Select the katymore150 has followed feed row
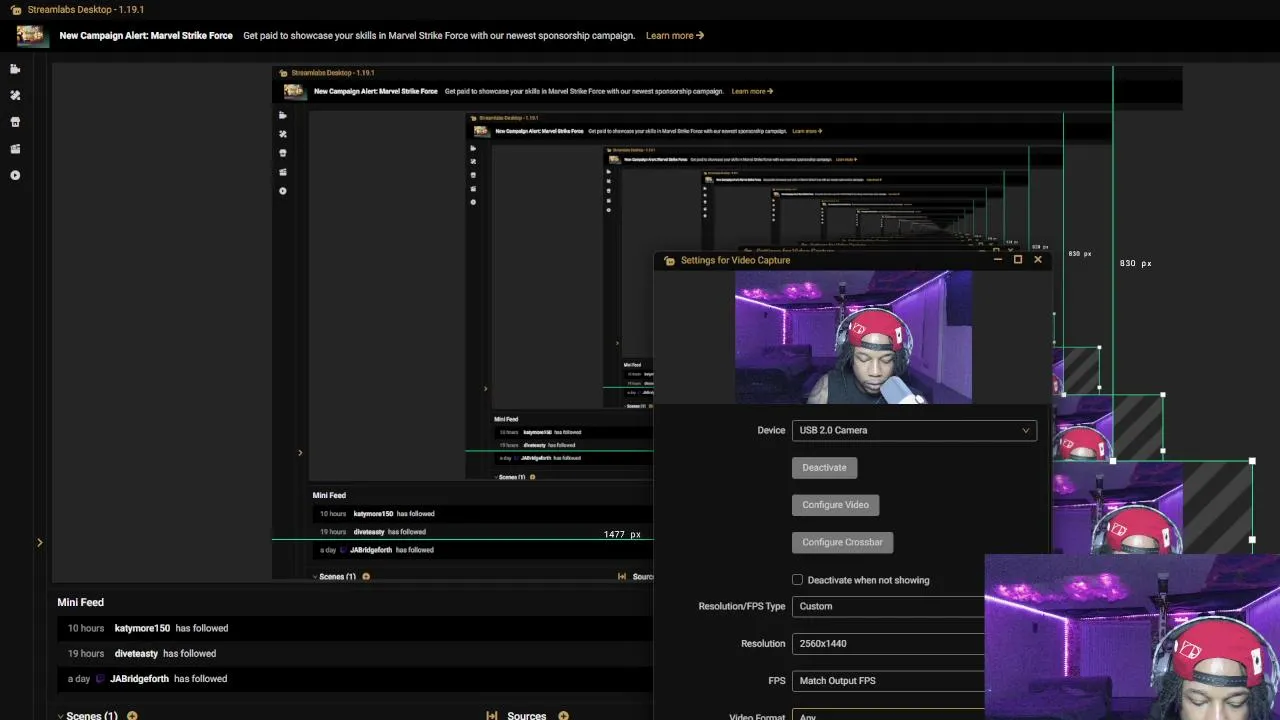The image size is (1280, 720). [355, 628]
